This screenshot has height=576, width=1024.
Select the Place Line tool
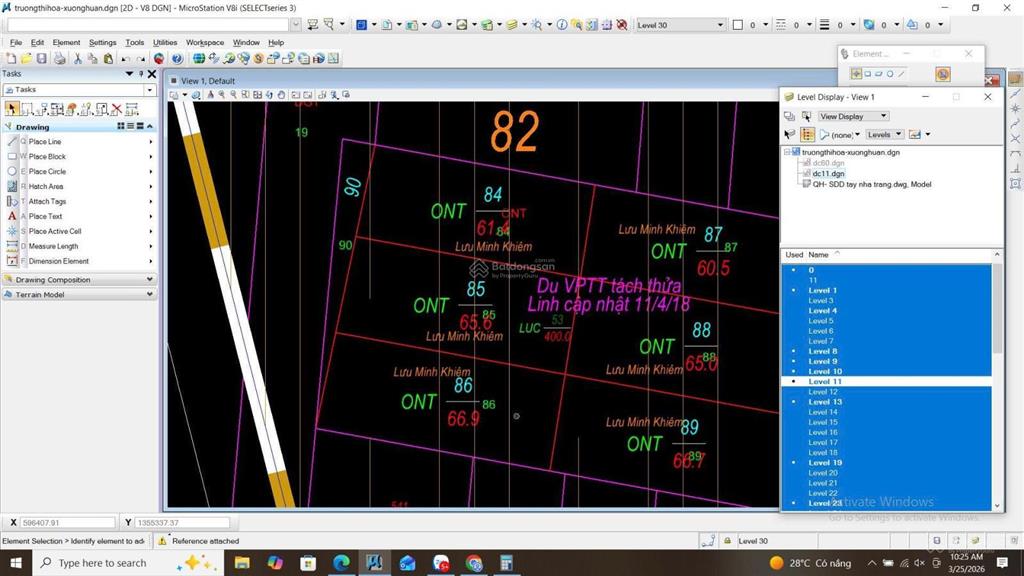[x=80, y=142]
